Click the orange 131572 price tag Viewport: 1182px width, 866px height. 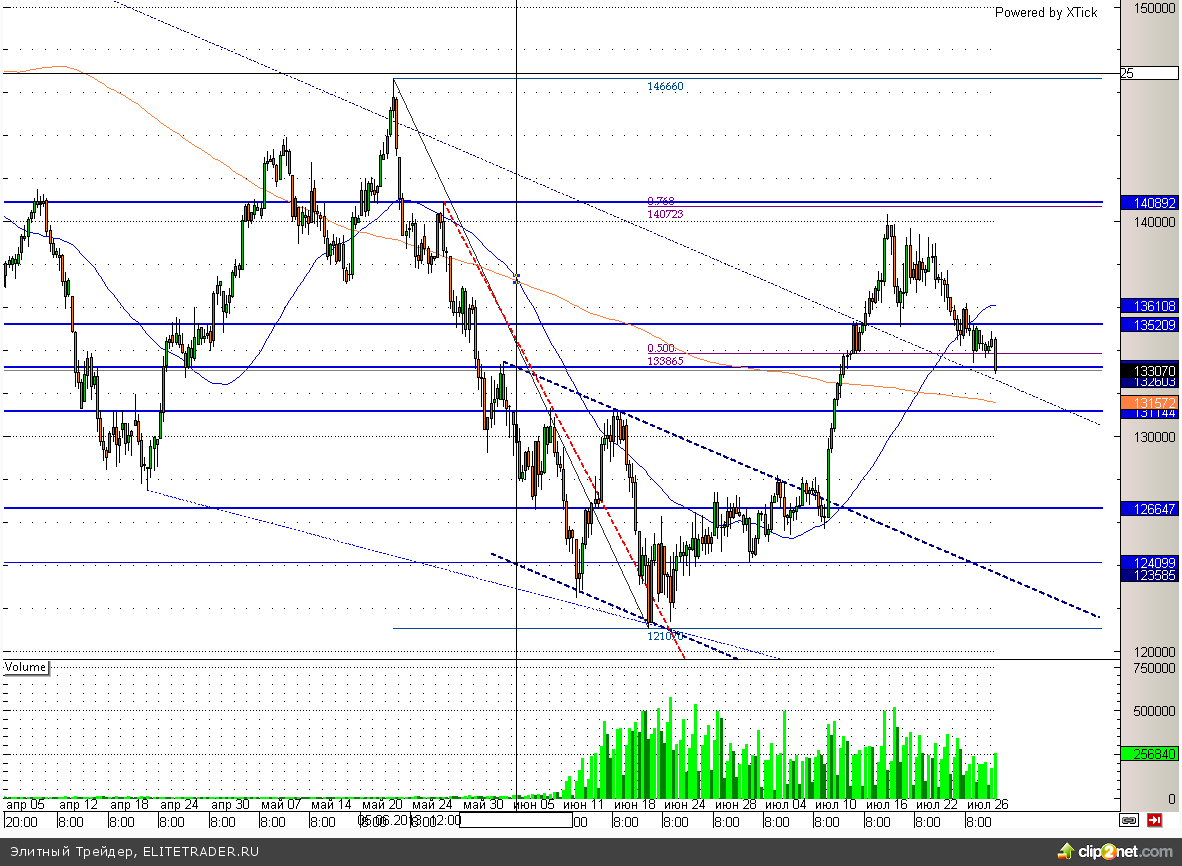[x=1148, y=401]
